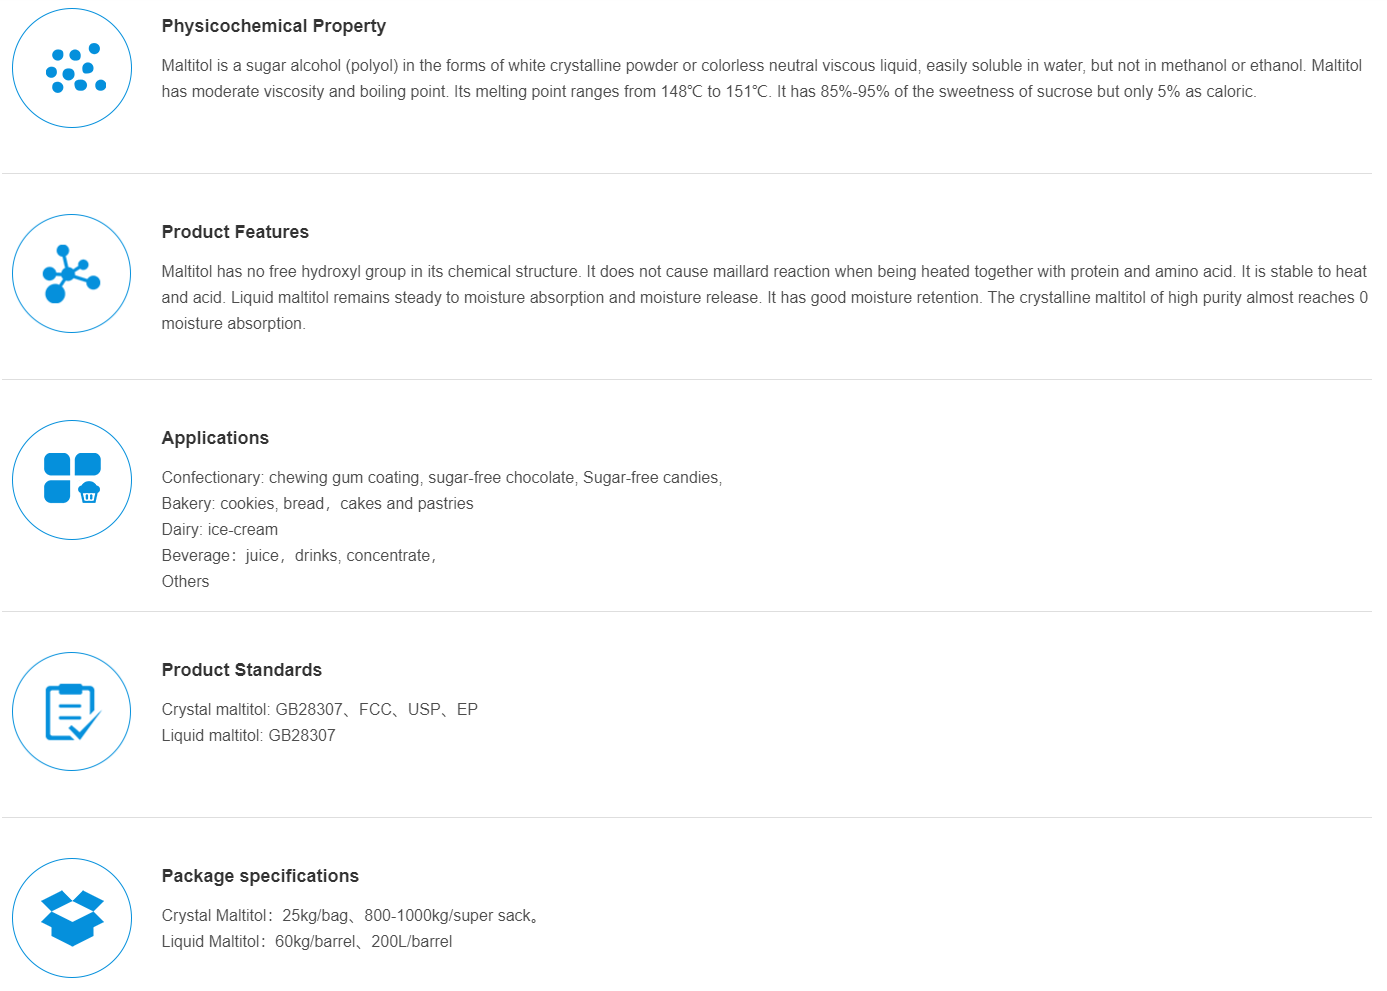Click the Confectionary applications line
The image size is (1387, 991).
441,478
